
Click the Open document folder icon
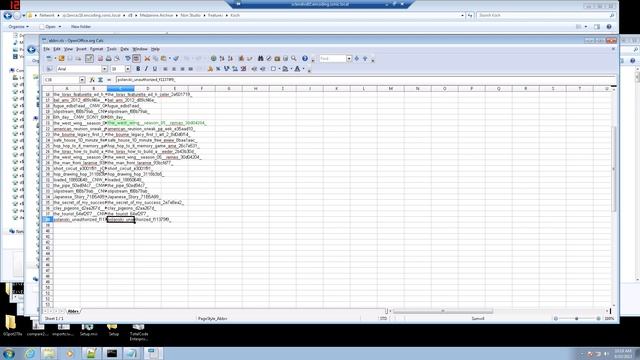pyautogui.click(x=61, y=59)
